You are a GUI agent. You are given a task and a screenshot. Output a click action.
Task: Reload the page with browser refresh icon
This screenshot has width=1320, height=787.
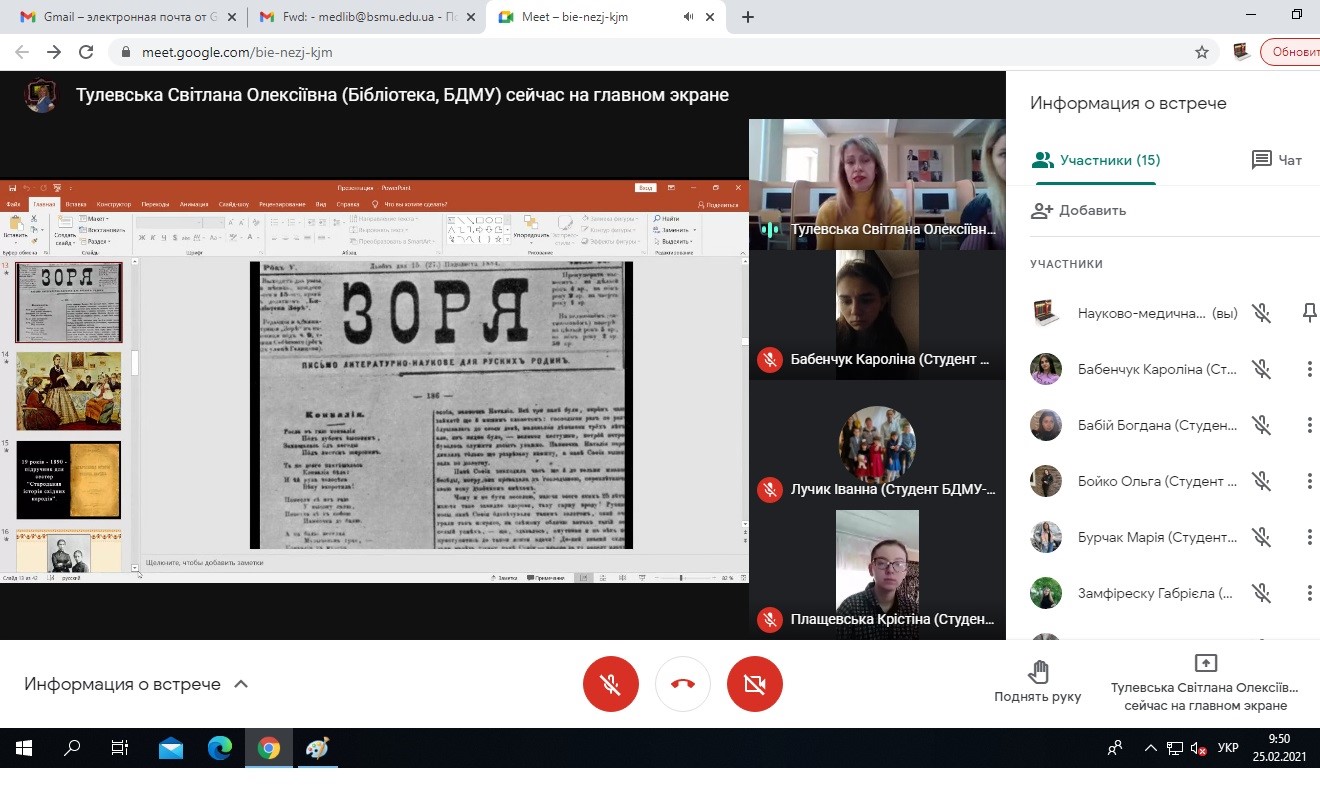pos(86,52)
